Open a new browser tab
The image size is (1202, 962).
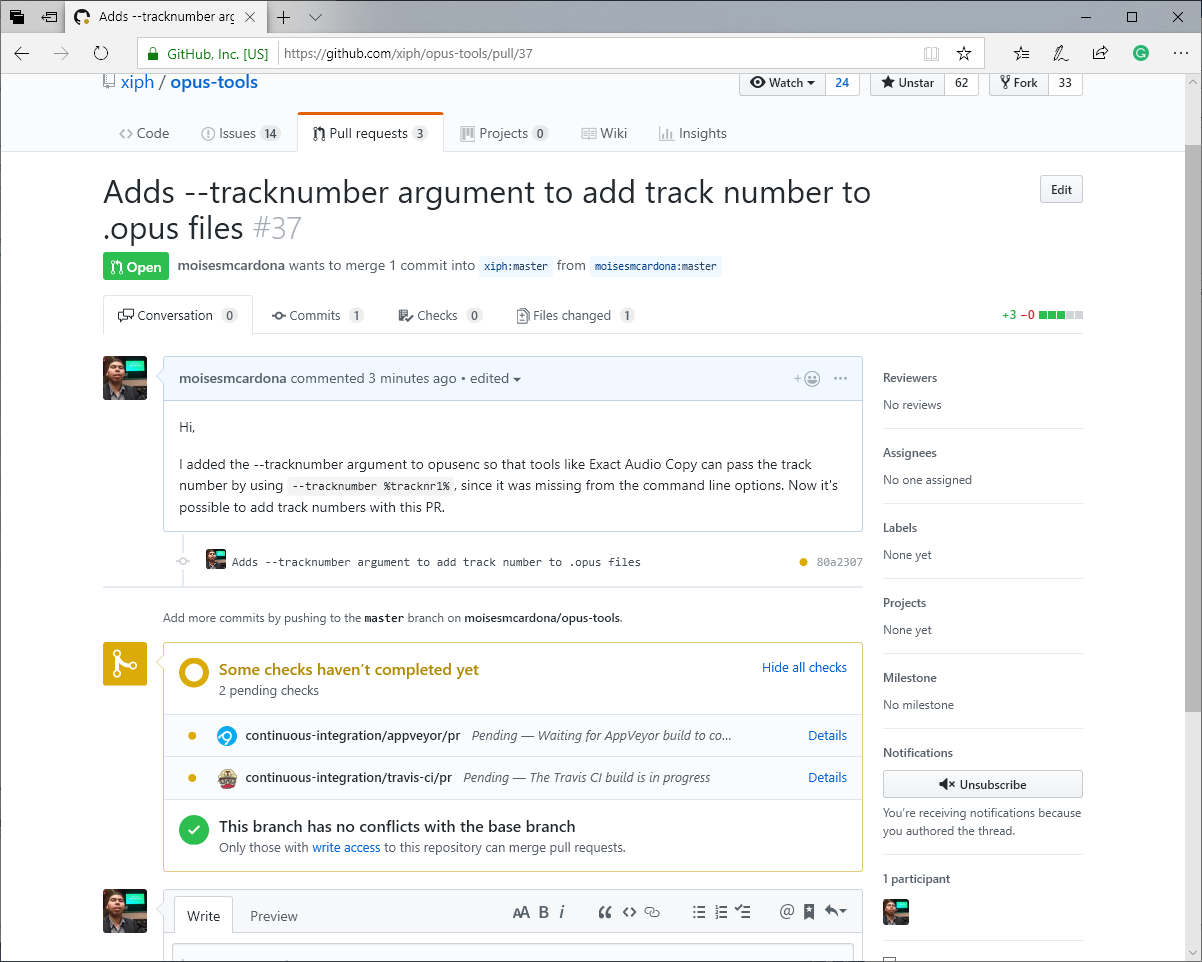click(x=284, y=17)
